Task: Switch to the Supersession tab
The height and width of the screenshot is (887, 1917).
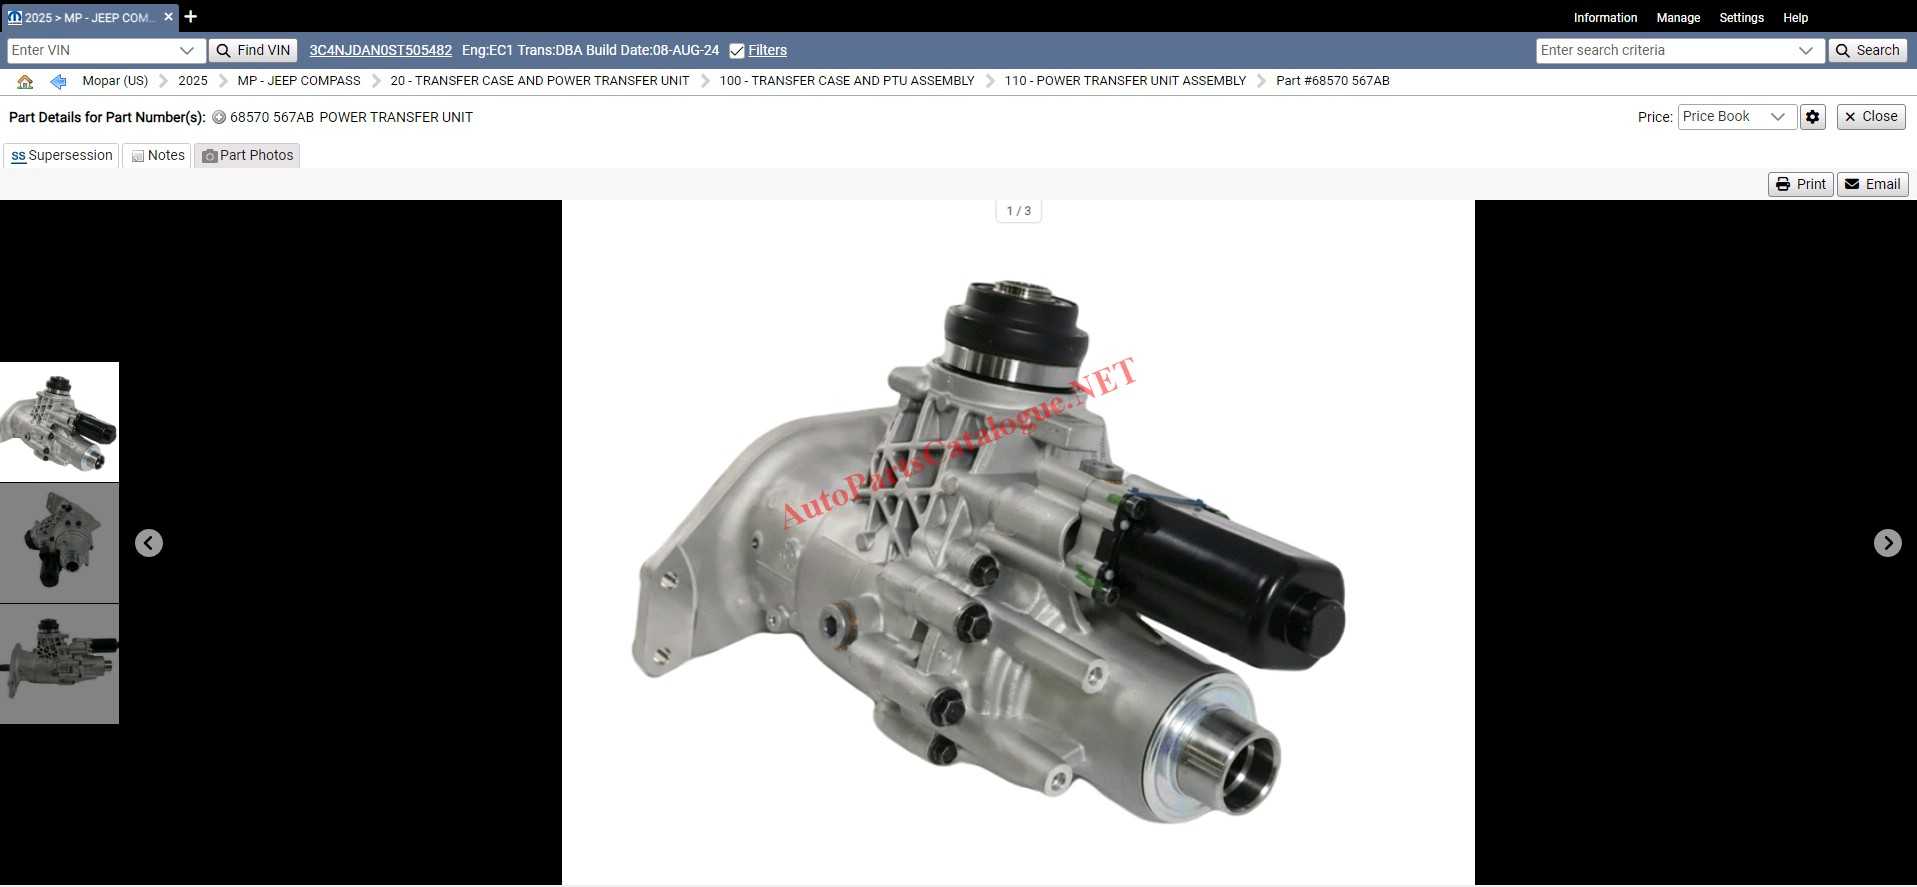Action: click(x=62, y=156)
